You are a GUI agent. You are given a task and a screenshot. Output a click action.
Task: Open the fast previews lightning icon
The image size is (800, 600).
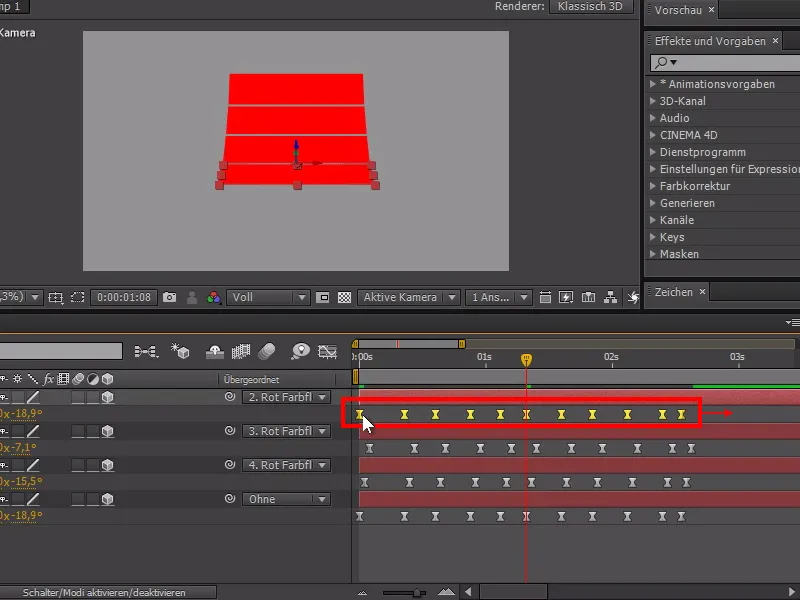[566, 297]
